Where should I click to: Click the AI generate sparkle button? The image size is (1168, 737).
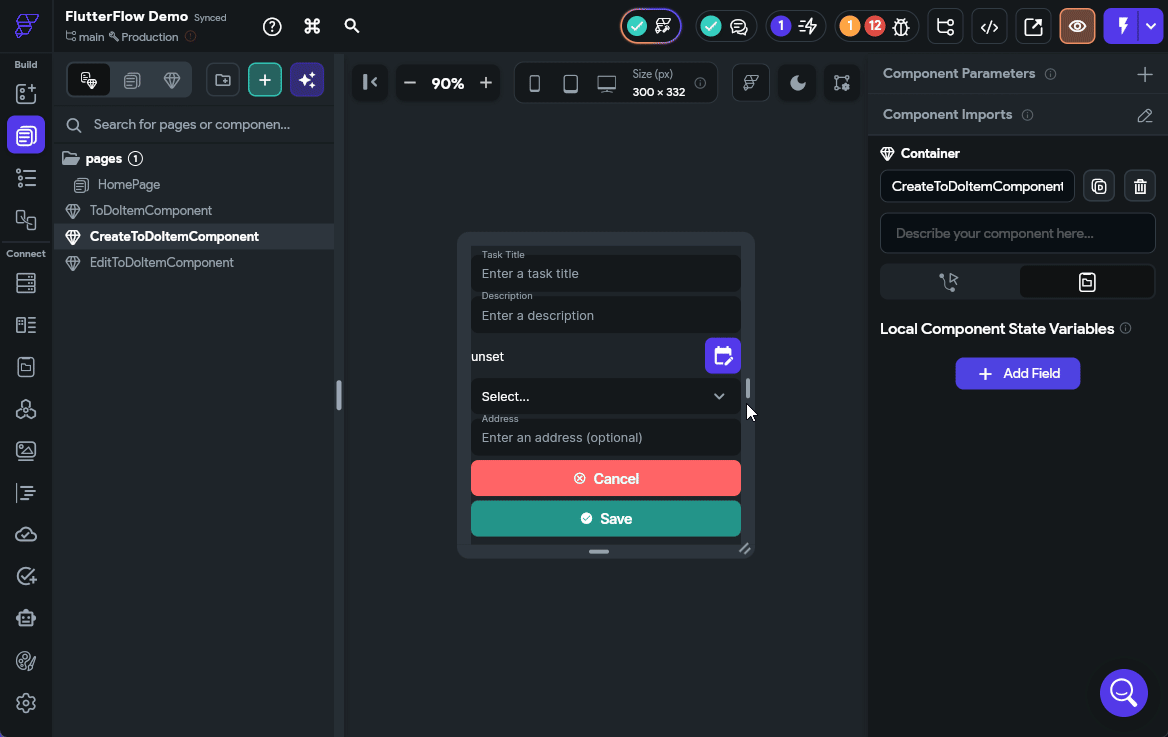(x=307, y=80)
